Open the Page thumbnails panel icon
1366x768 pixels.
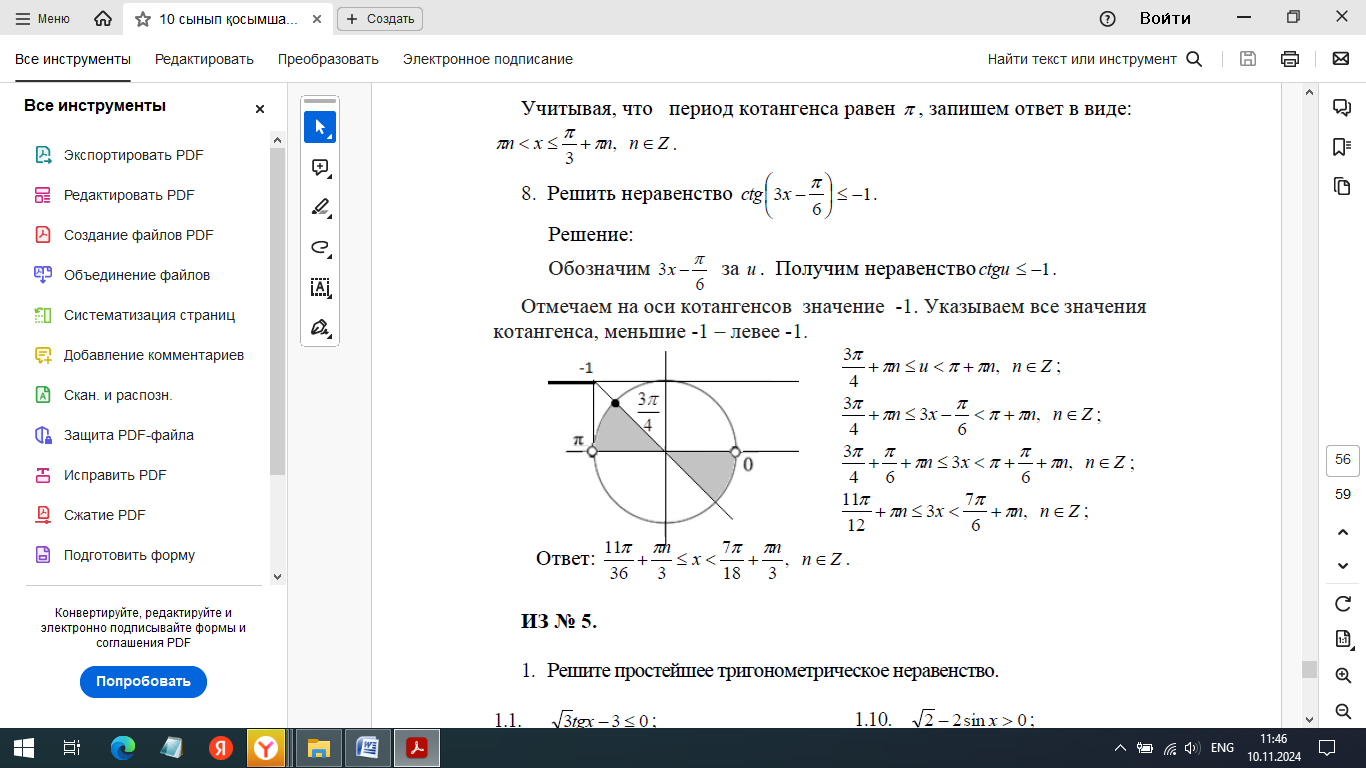[x=1342, y=186]
